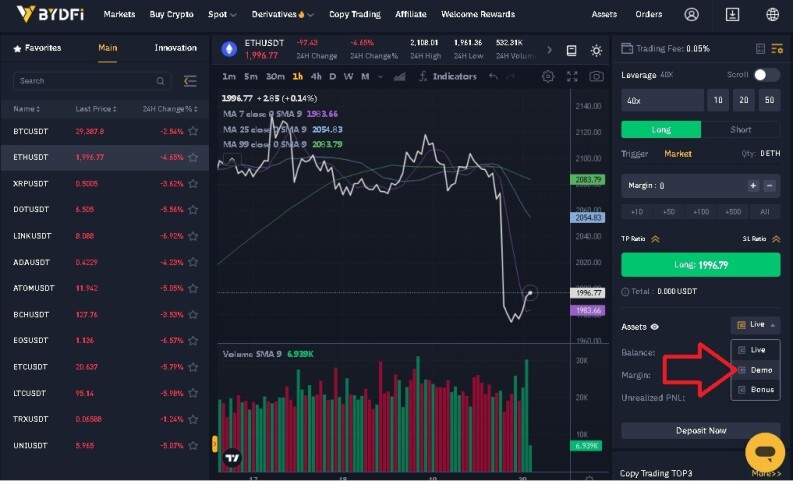Select Bonus account from dropdown
The image size is (793, 481).
click(x=756, y=389)
